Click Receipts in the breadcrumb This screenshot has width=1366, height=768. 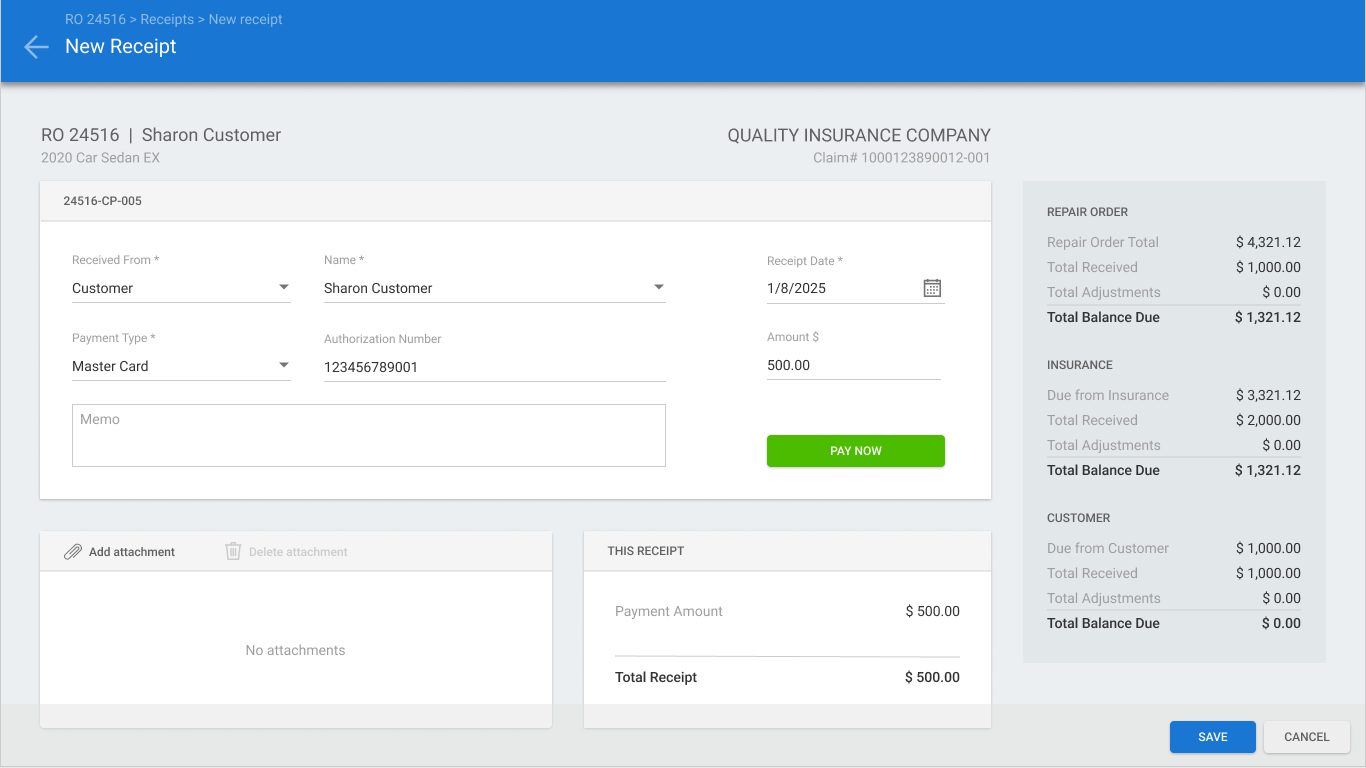167,19
